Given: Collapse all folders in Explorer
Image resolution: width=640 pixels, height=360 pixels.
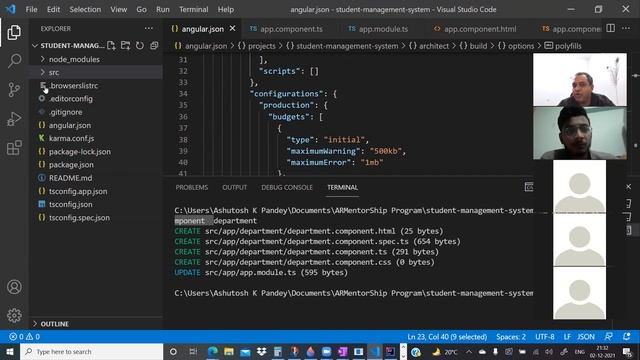Looking at the screenshot, I should [154, 46].
